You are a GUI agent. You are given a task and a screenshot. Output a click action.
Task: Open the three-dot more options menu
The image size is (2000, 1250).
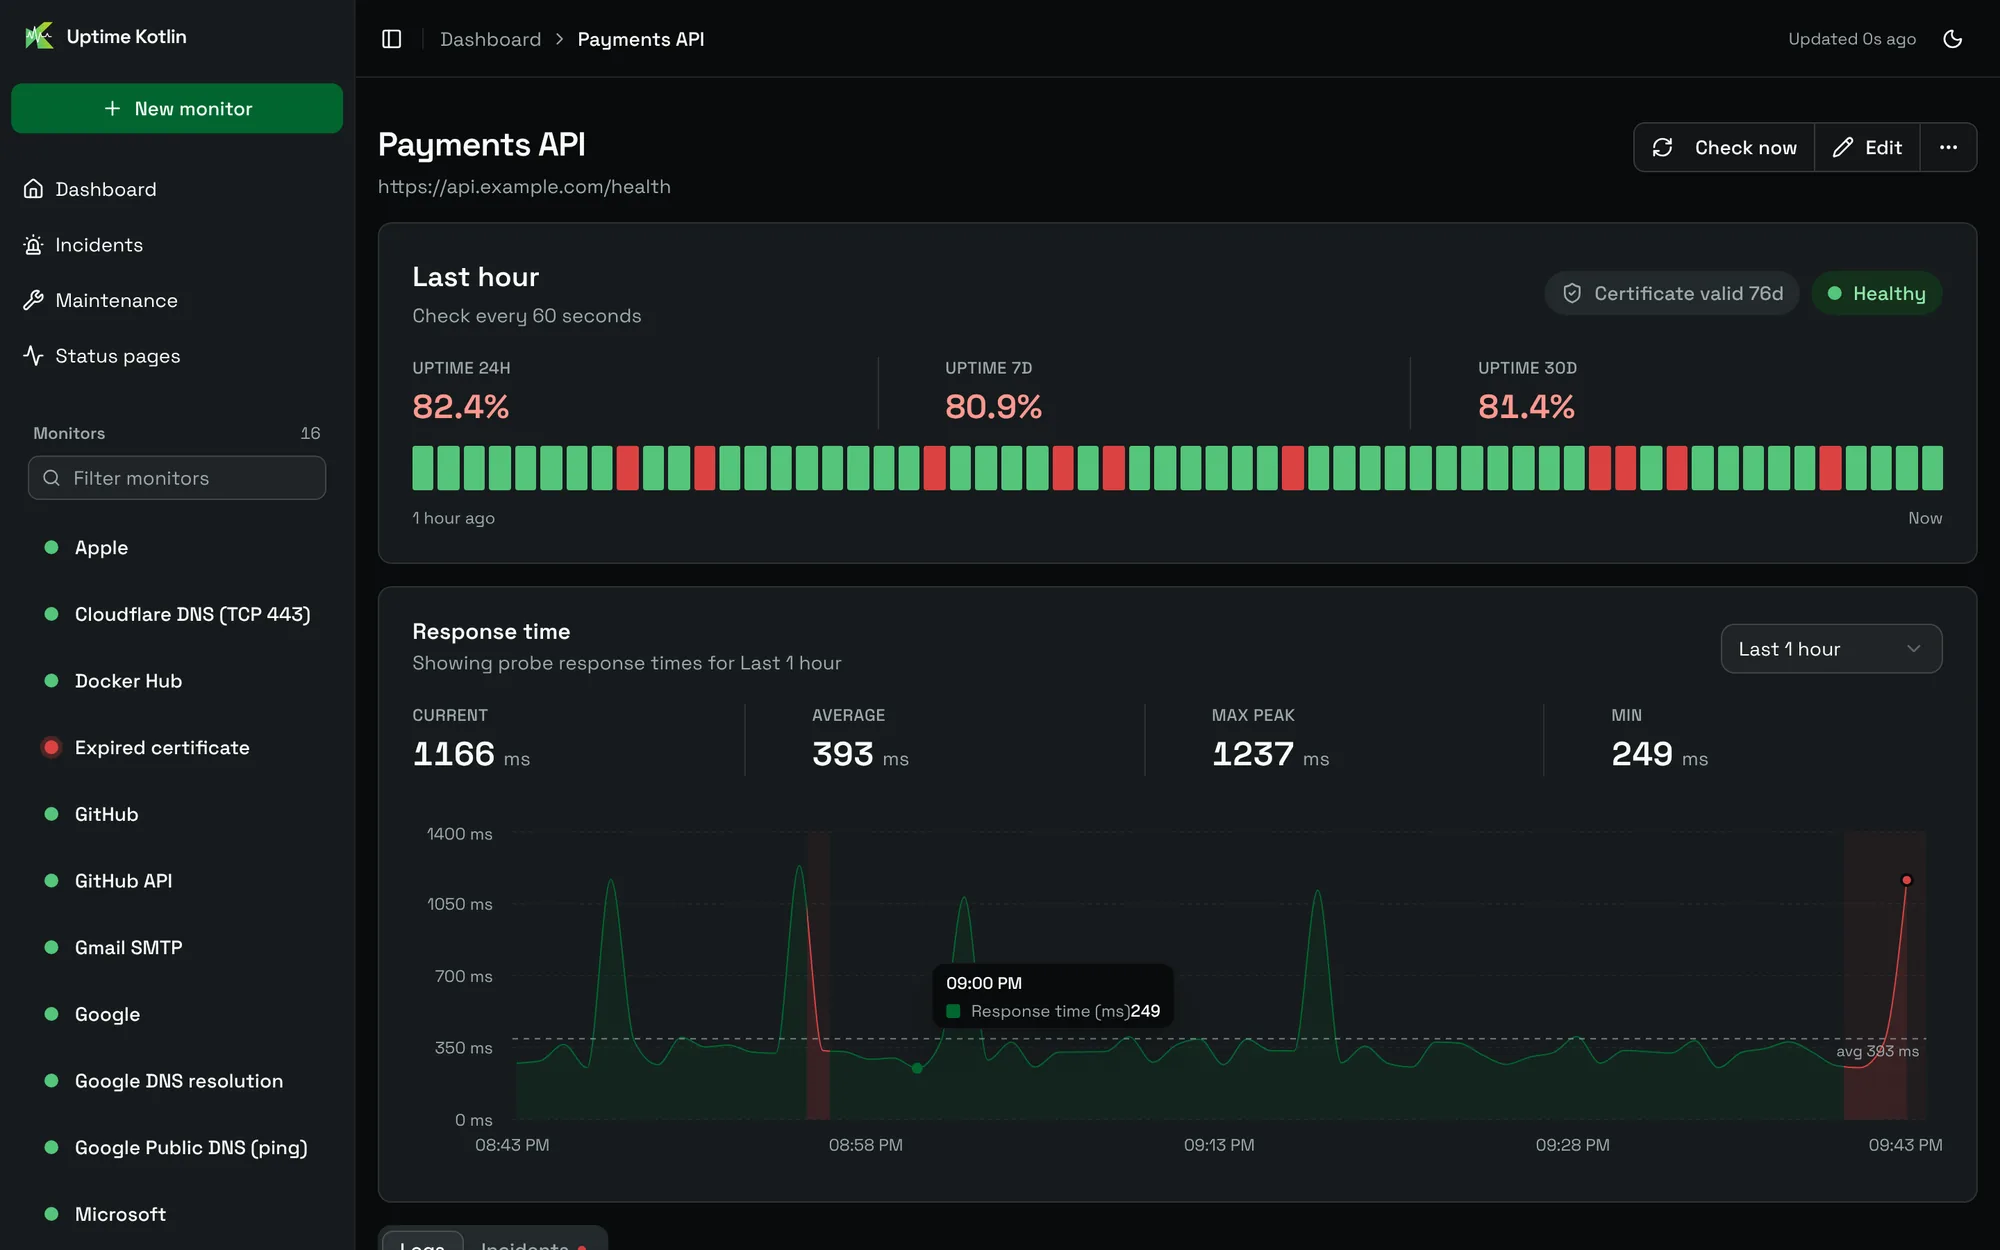[x=1948, y=148]
